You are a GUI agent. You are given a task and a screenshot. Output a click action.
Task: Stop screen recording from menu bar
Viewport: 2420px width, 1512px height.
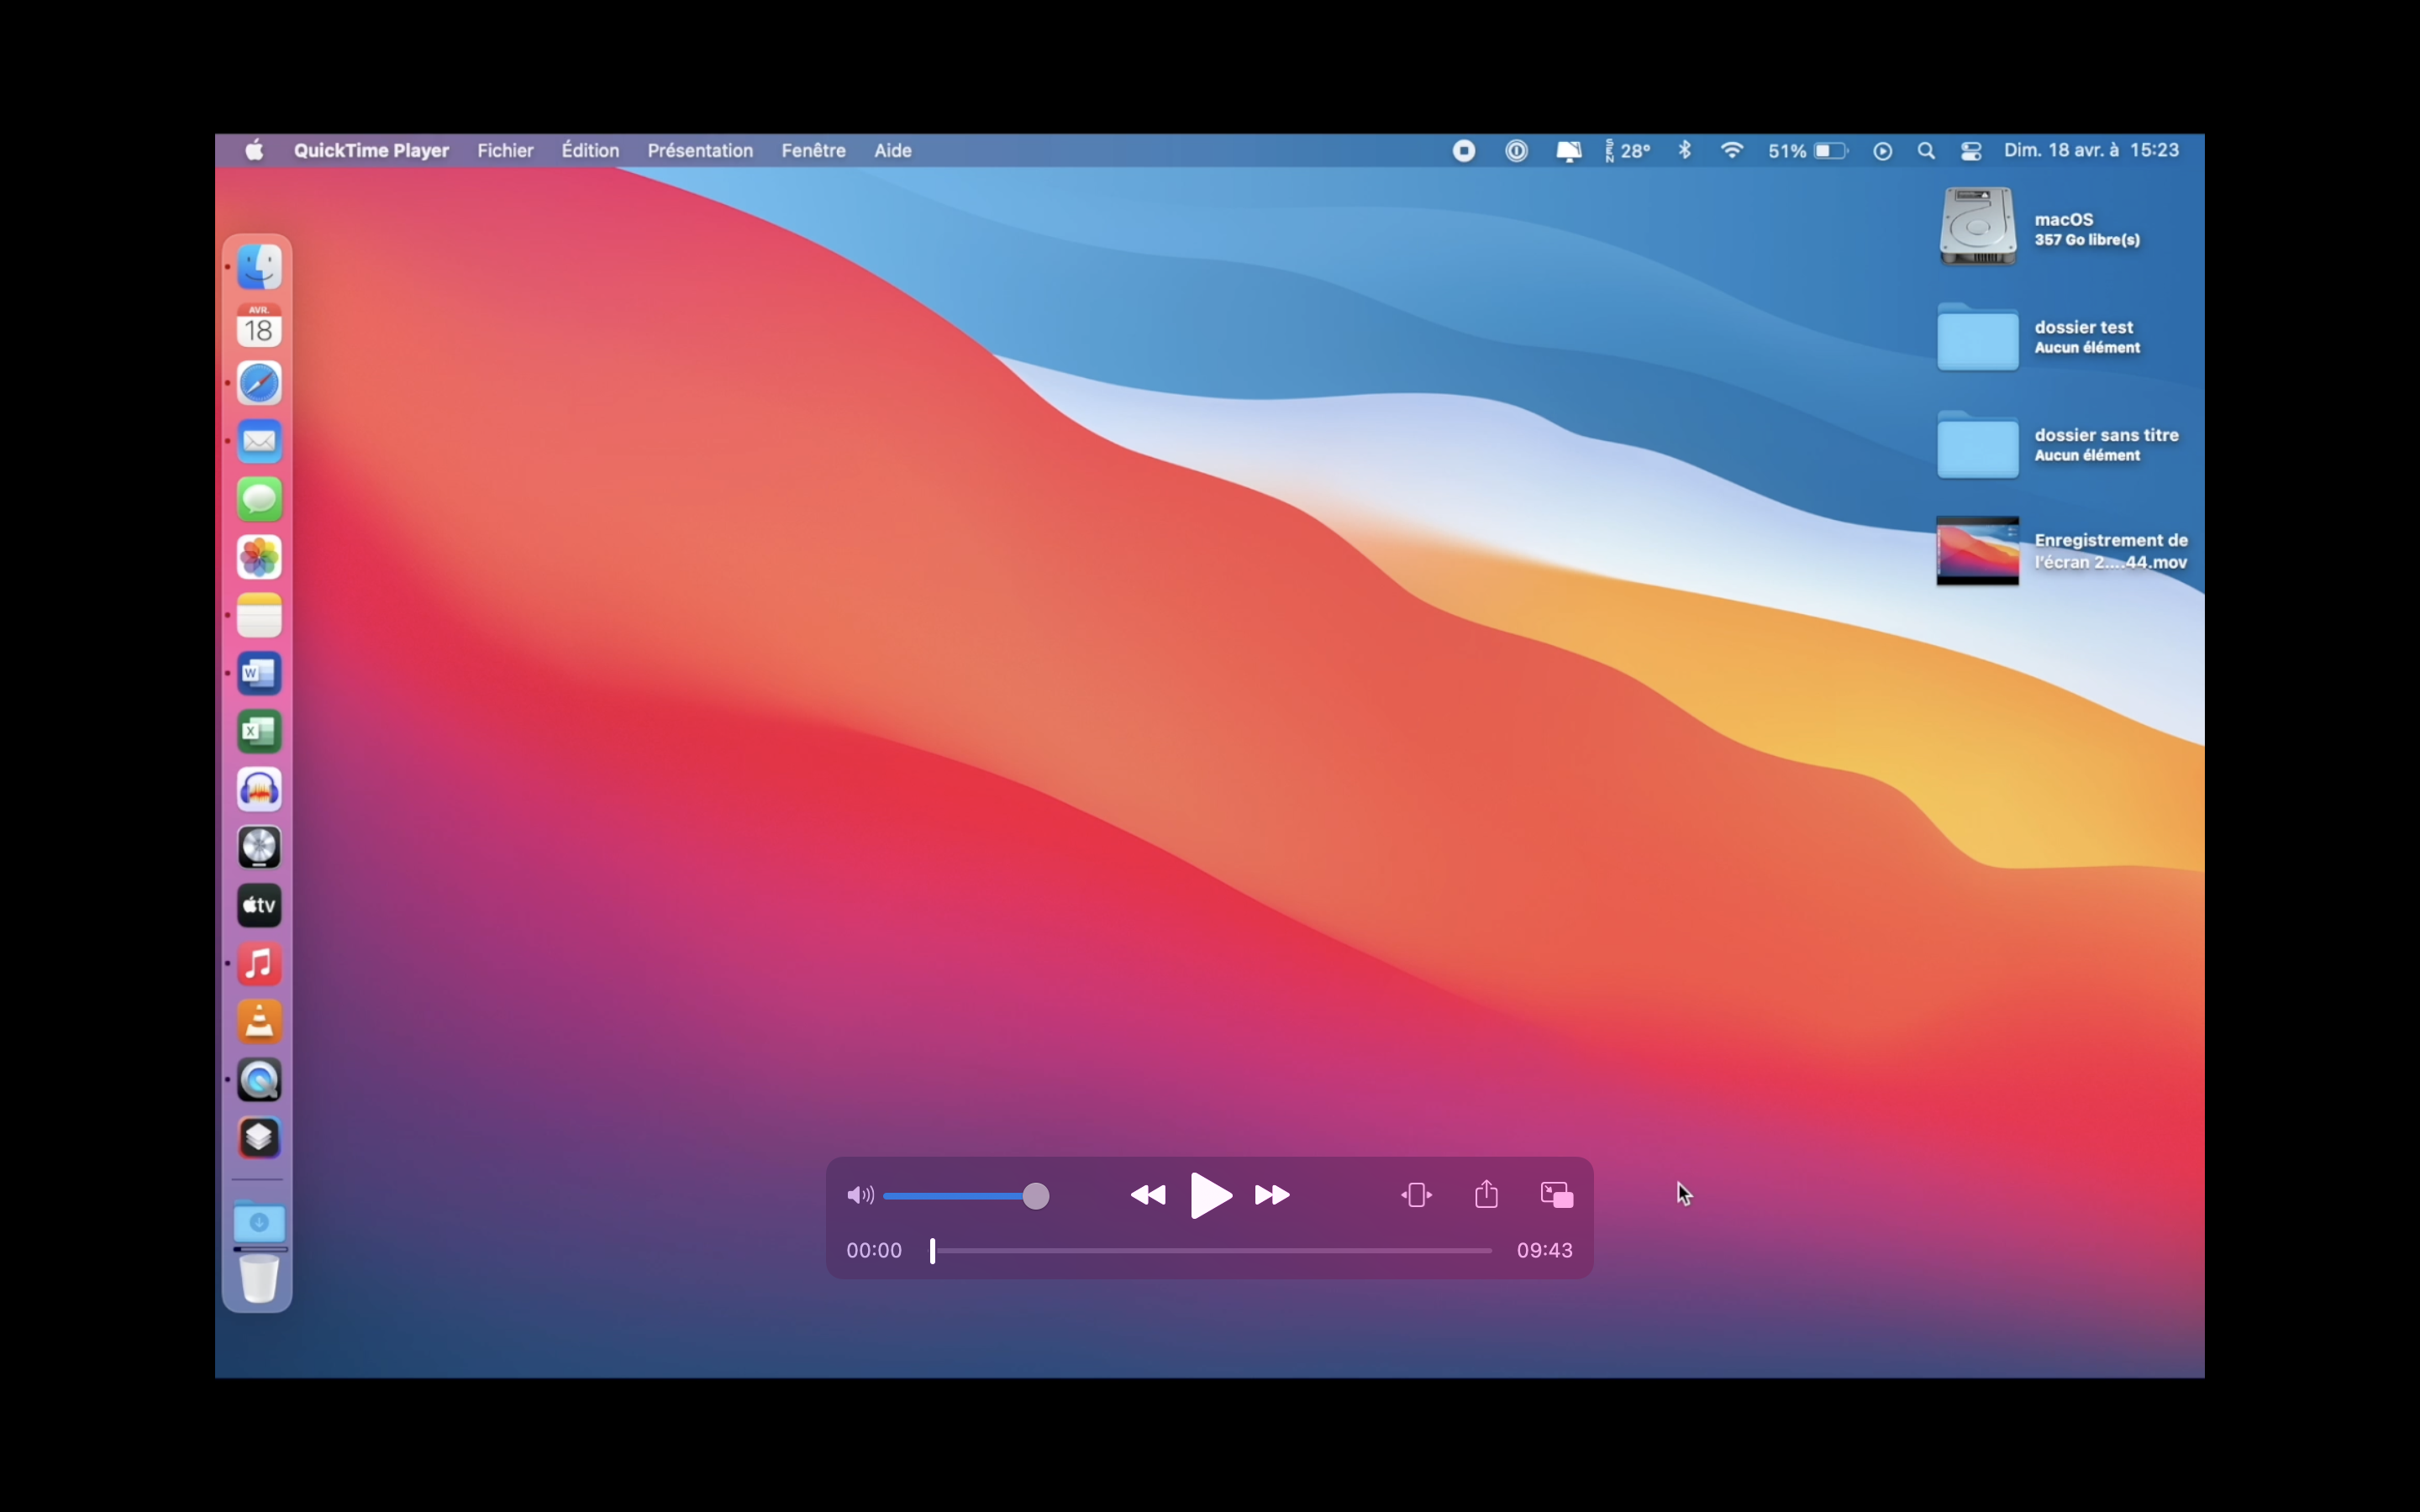[1464, 150]
